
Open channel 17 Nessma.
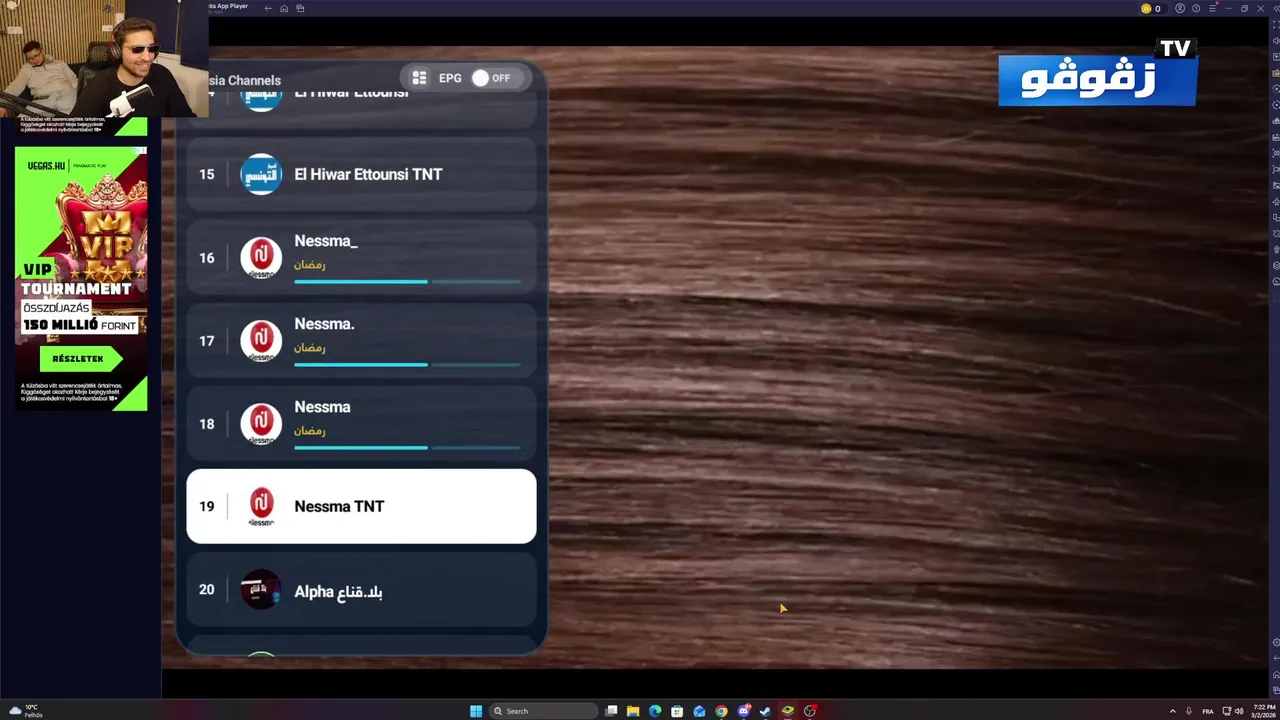361,340
